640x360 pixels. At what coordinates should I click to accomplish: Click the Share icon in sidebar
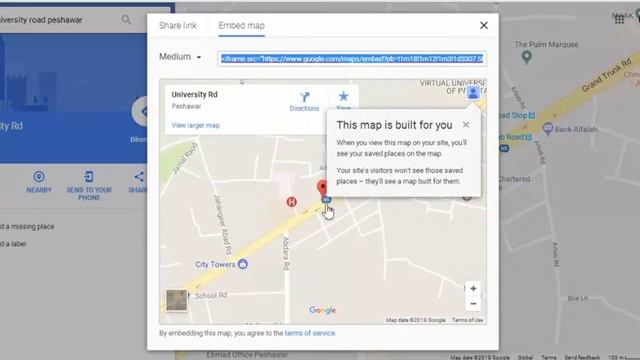coord(139,177)
